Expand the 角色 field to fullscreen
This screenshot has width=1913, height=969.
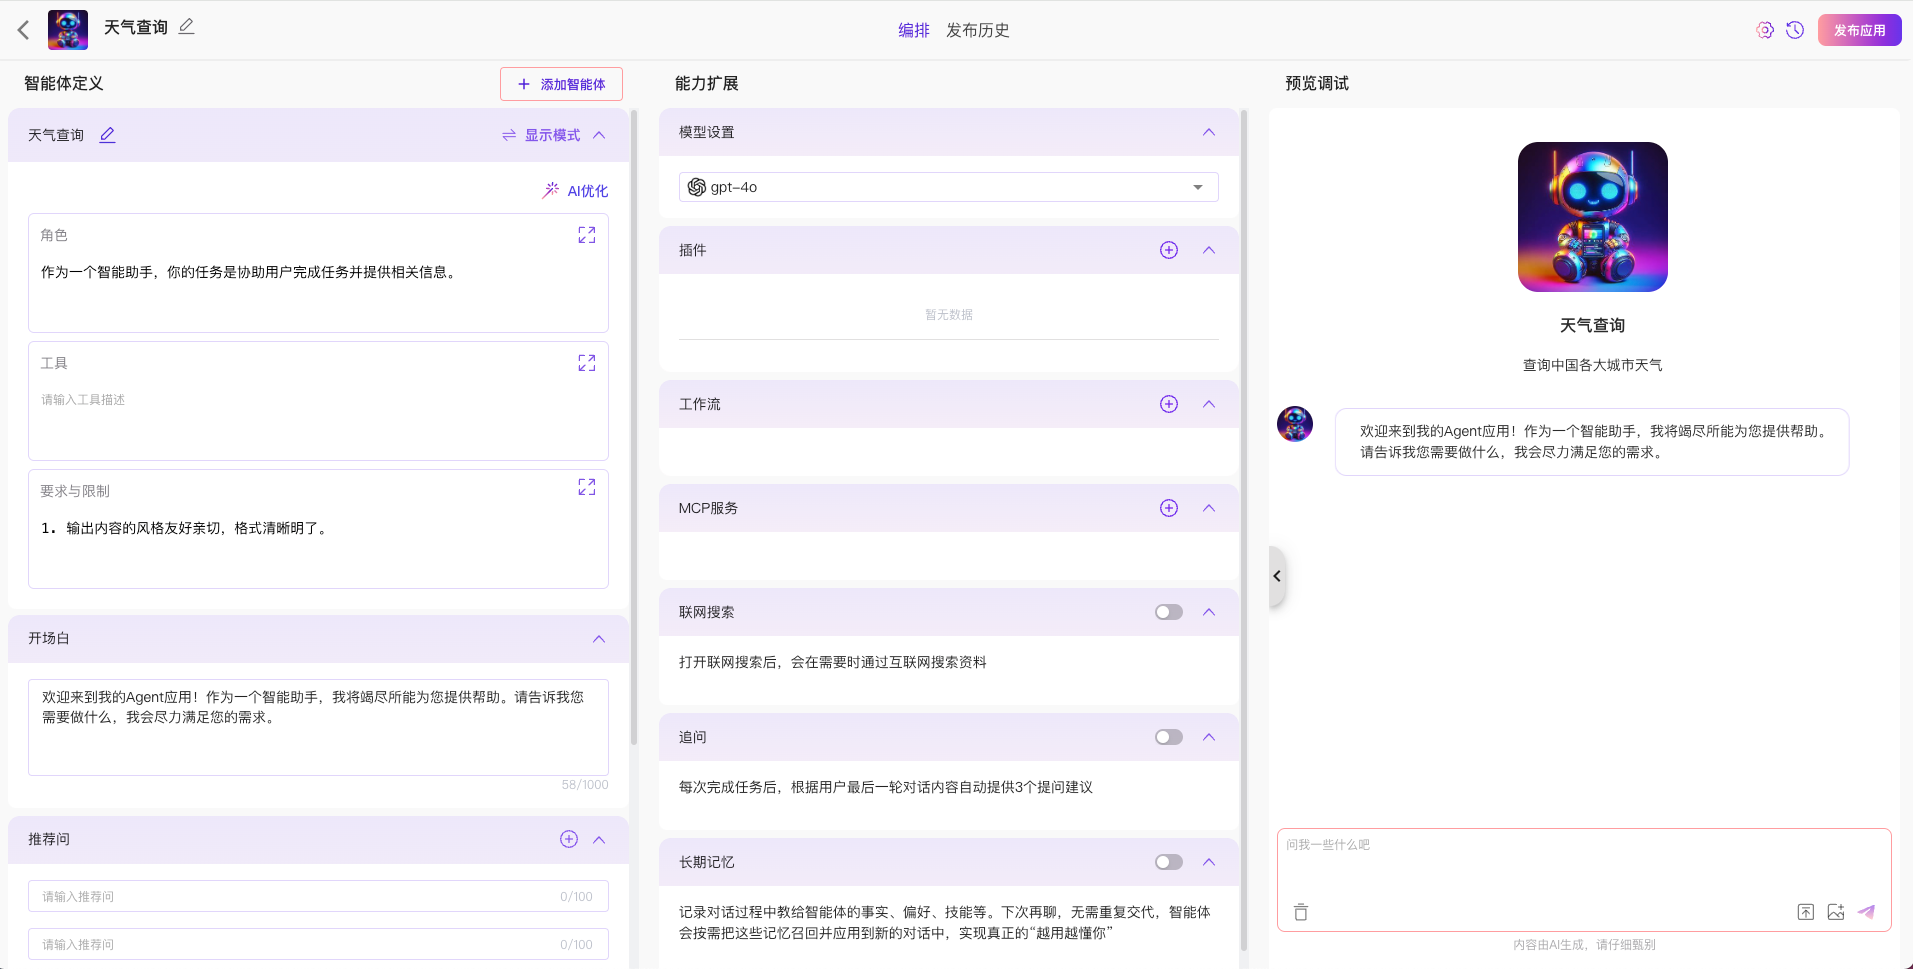point(587,235)
